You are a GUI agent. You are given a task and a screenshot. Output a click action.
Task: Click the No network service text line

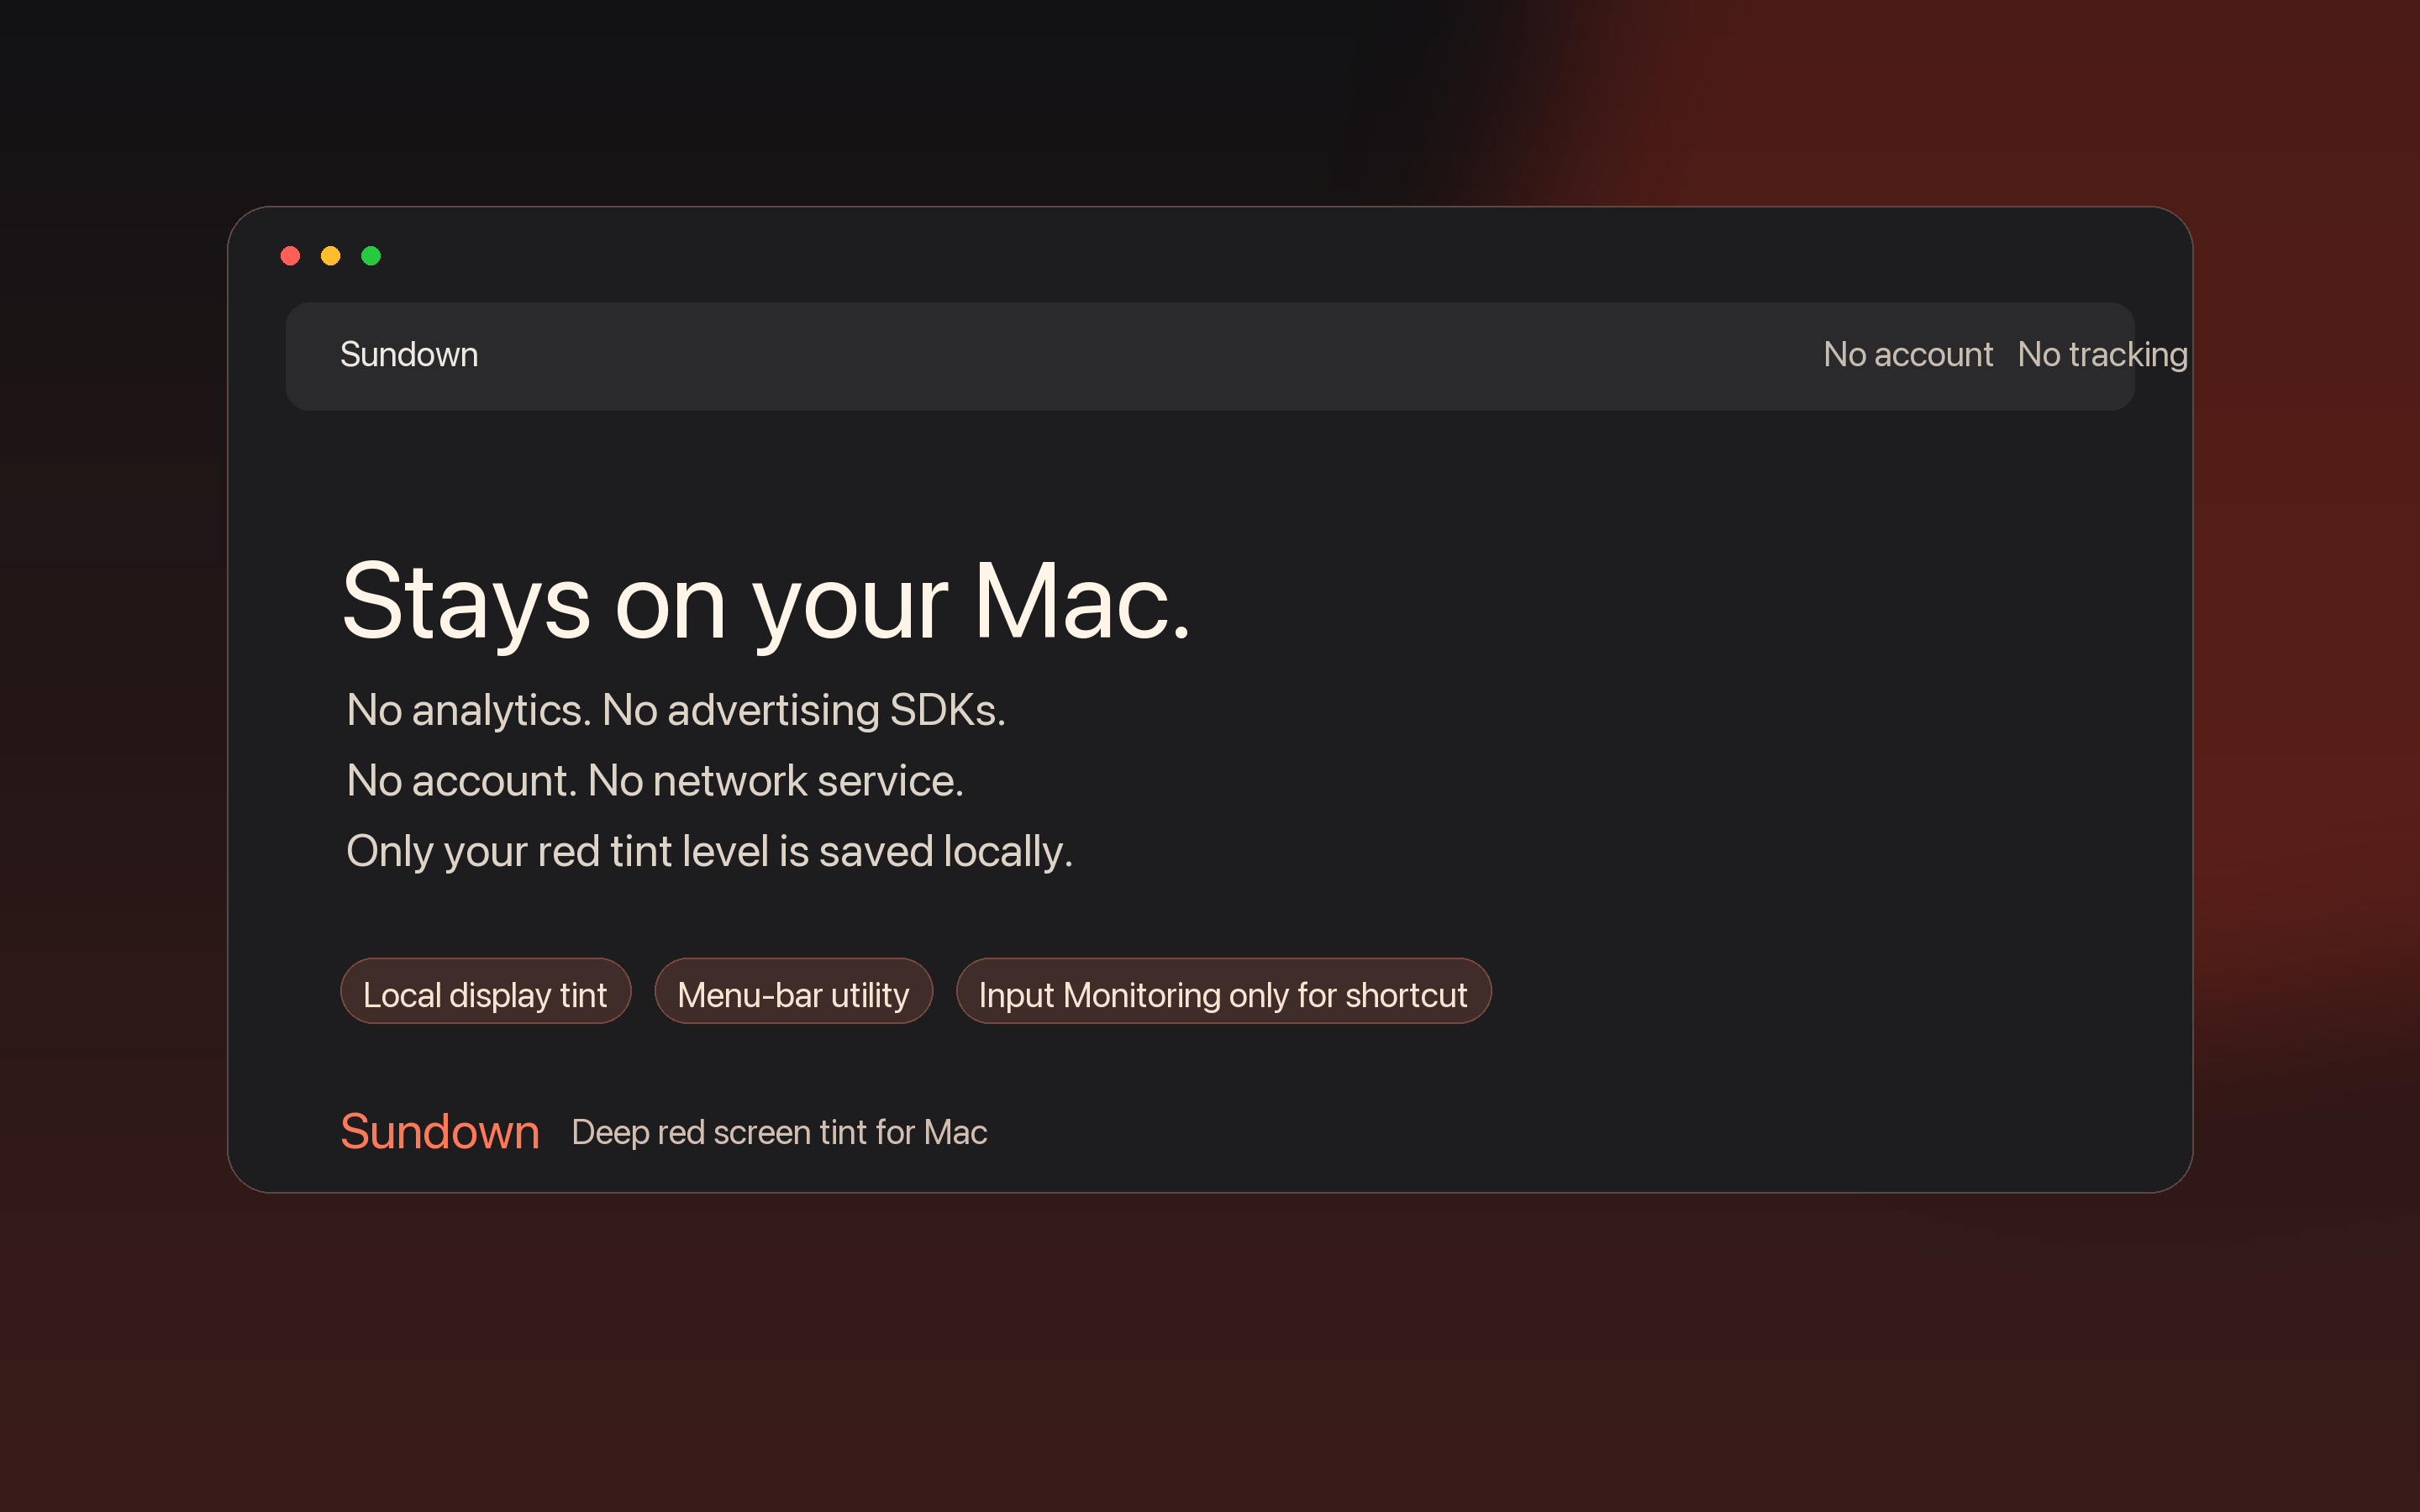(x=655, y=781)
